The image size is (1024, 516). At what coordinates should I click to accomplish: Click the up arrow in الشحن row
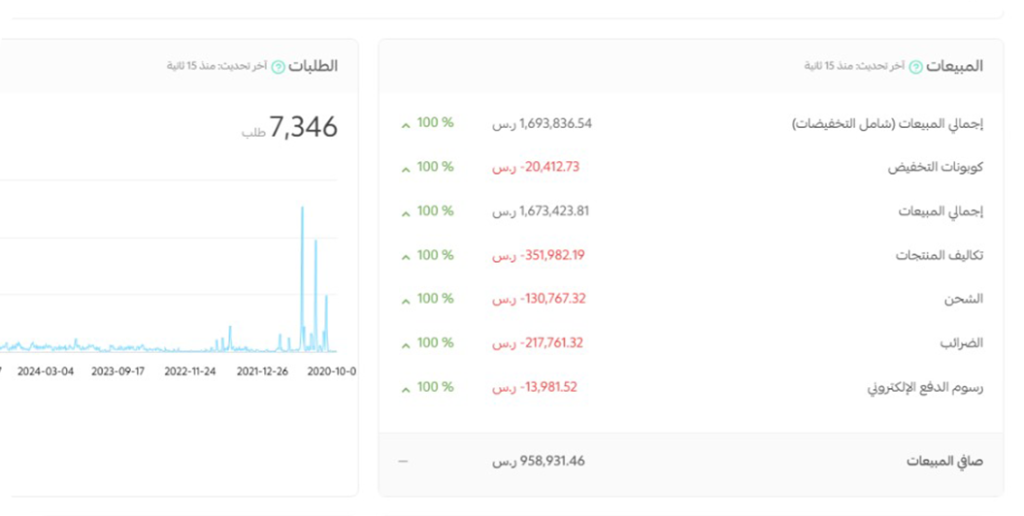[x=405, y=301]
